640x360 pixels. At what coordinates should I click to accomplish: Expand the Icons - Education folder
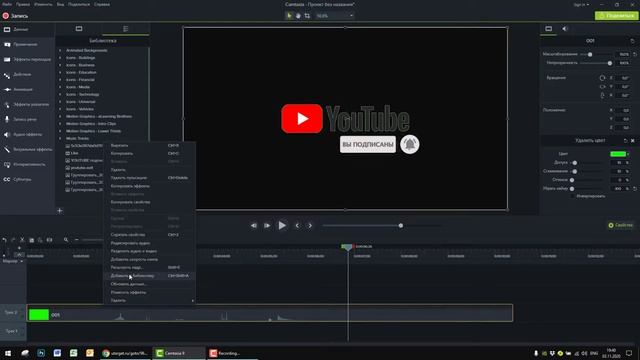(x=60, y=72)
